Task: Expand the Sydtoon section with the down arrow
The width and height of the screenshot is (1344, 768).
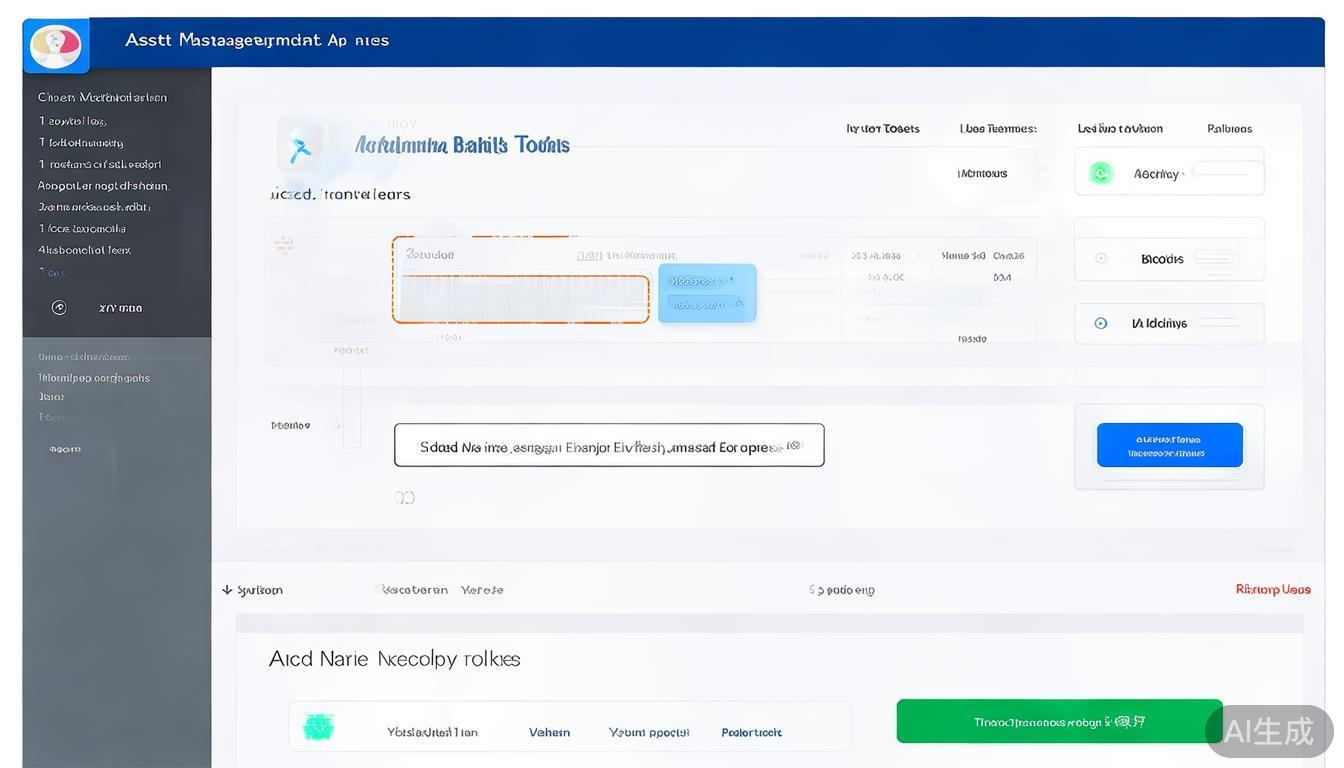Action: pyautogui.click(x=227, y=590)
